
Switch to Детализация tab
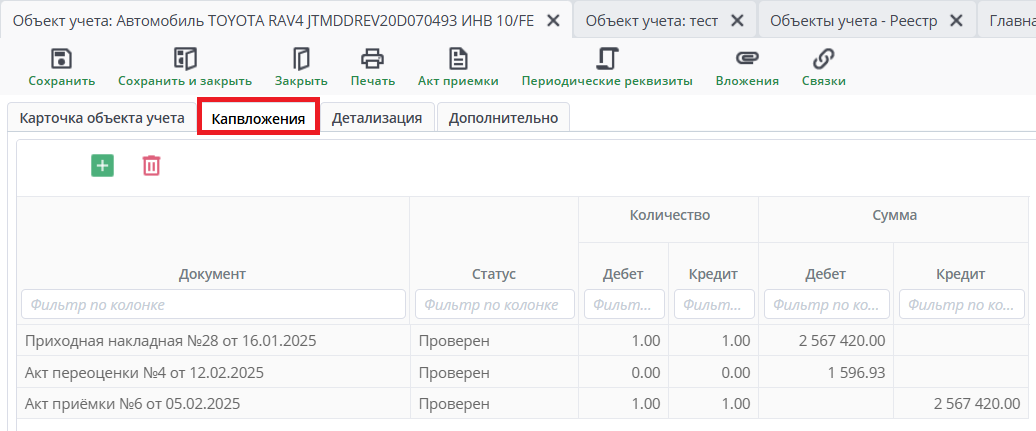click(377, 118)
